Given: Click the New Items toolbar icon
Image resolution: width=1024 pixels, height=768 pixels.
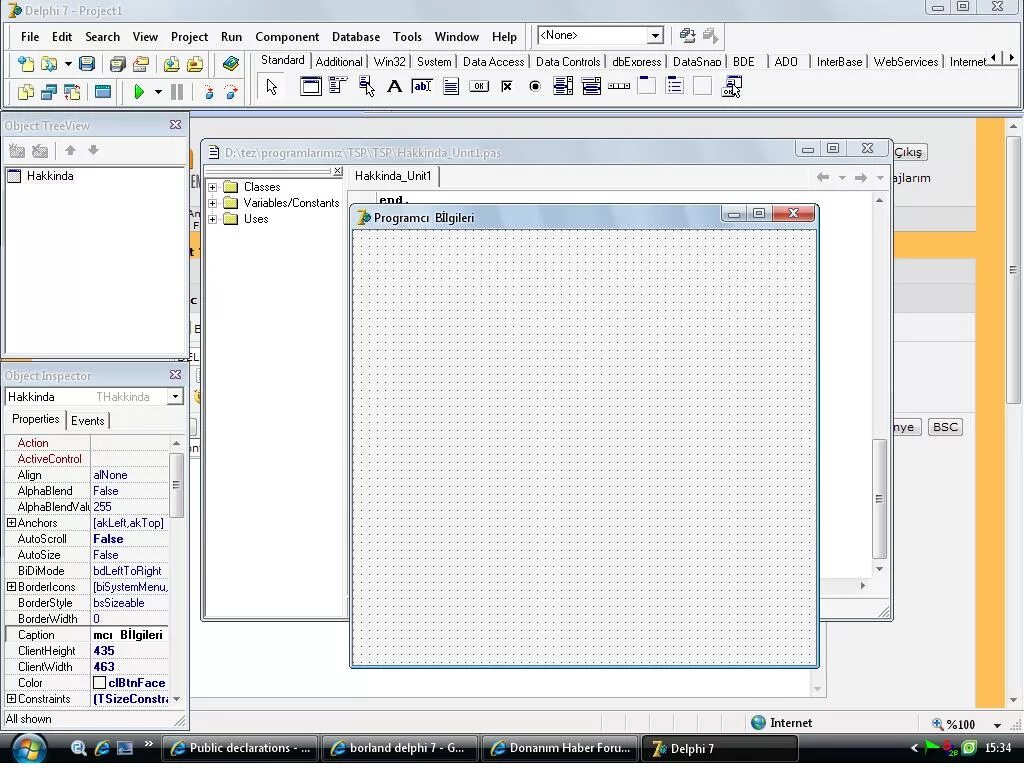Looking at the screenshot, I should [x=26, y=64].
